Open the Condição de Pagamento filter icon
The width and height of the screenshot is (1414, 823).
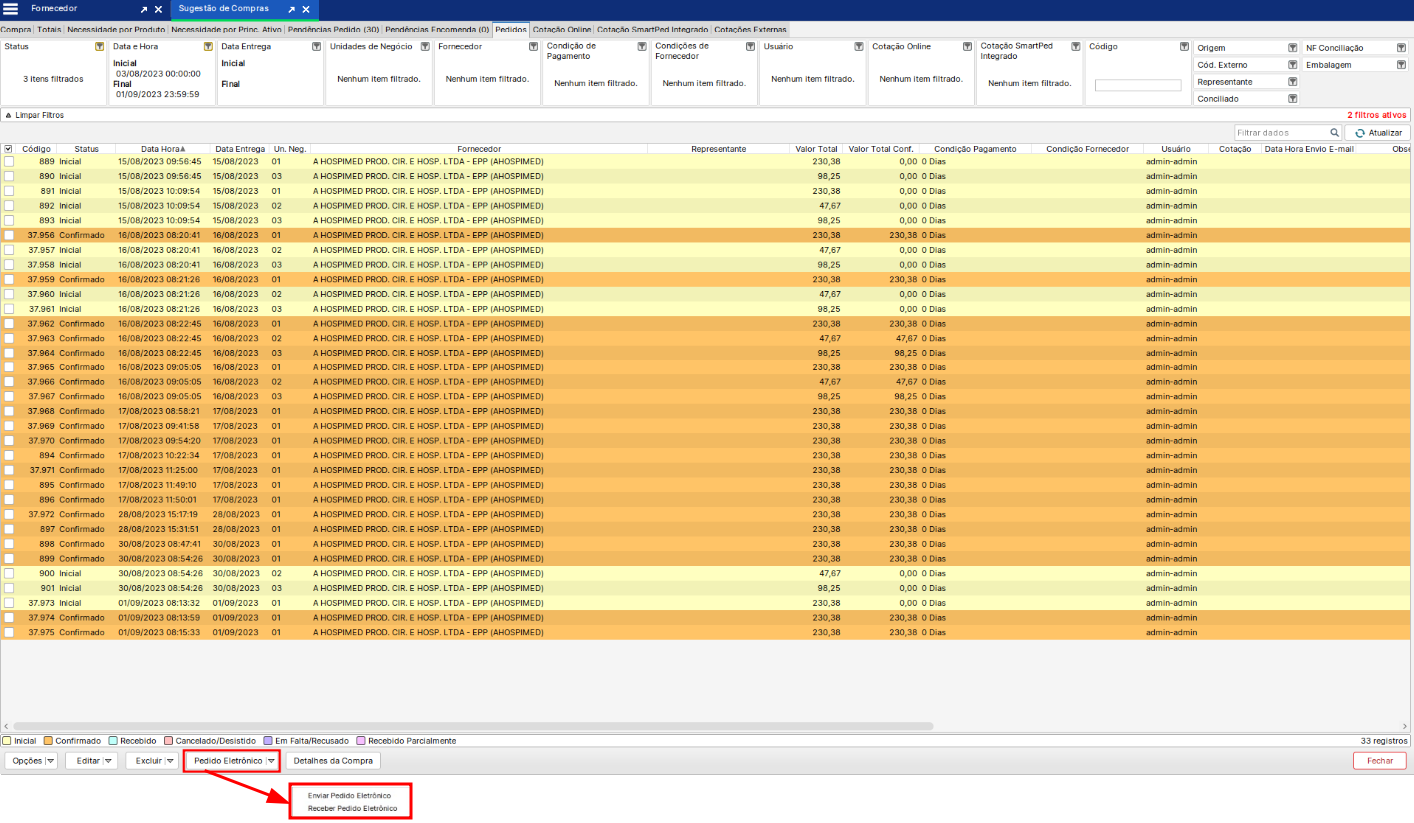[x=641, y=47]
